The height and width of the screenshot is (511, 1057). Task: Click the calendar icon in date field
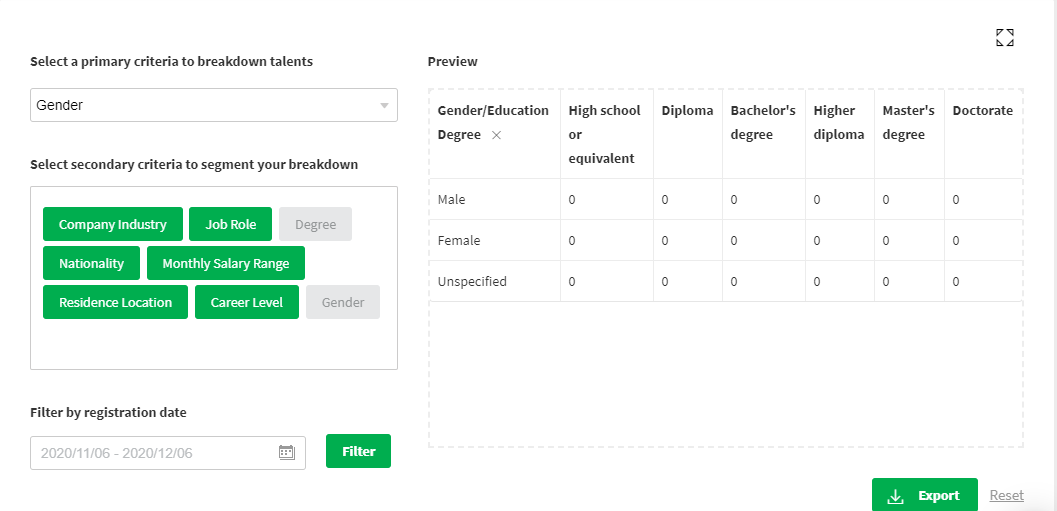[x=286, y=452]
